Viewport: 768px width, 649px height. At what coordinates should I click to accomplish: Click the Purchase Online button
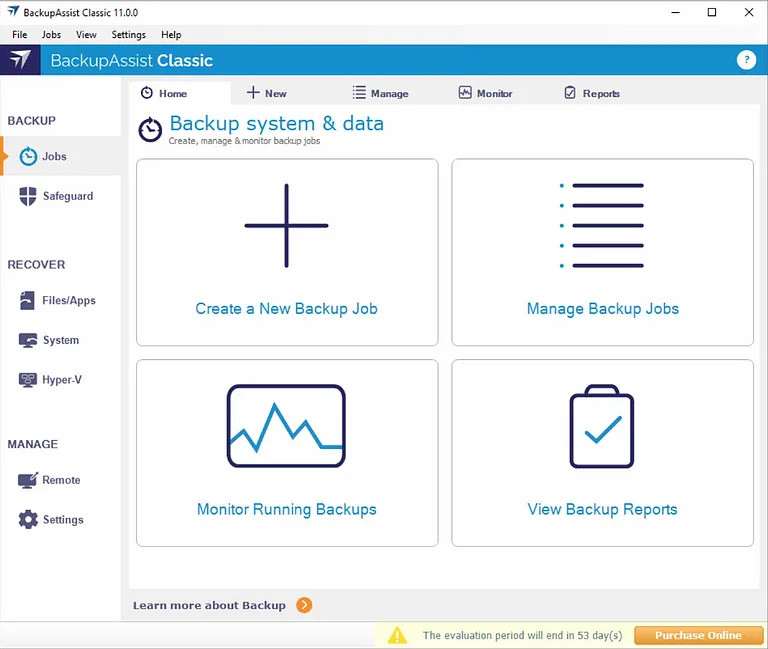click(x=698, y=635)
